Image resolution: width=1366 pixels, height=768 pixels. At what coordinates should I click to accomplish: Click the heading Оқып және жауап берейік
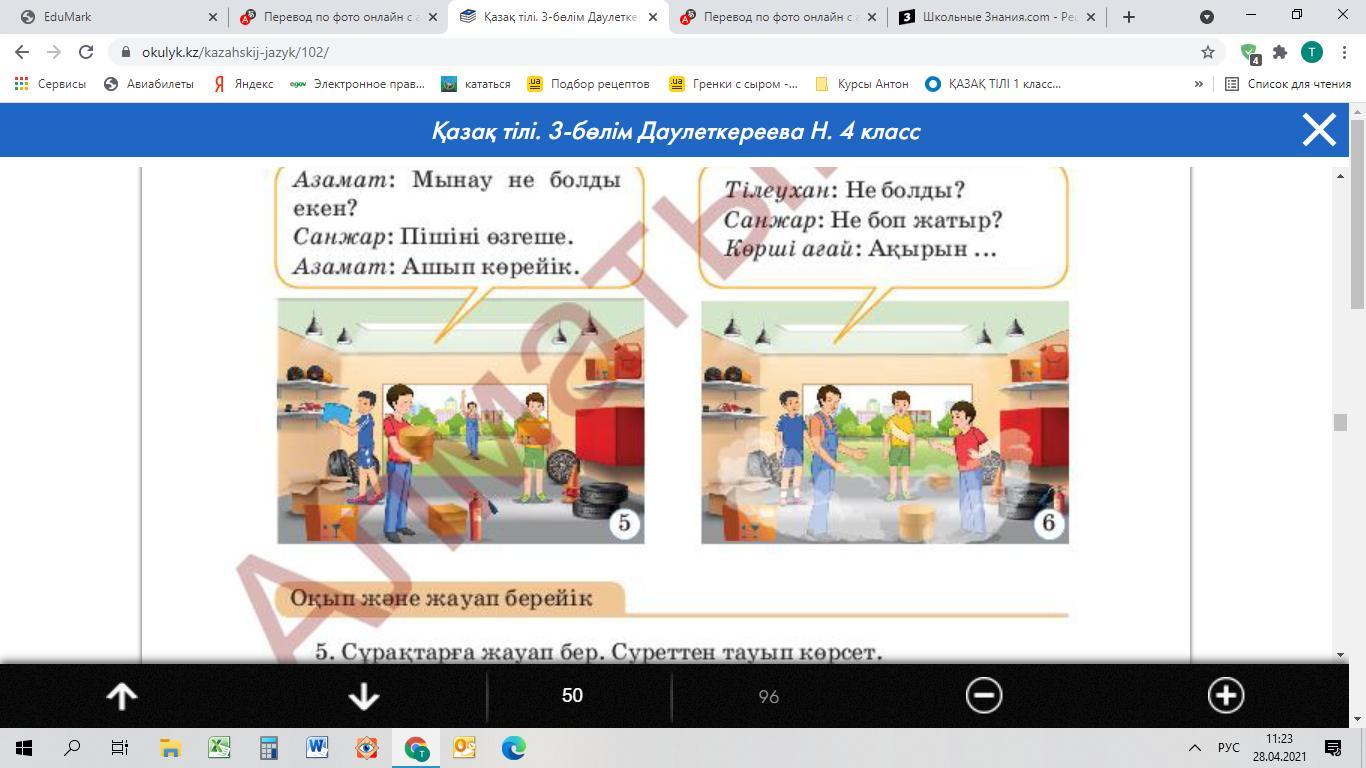point(441,598)
